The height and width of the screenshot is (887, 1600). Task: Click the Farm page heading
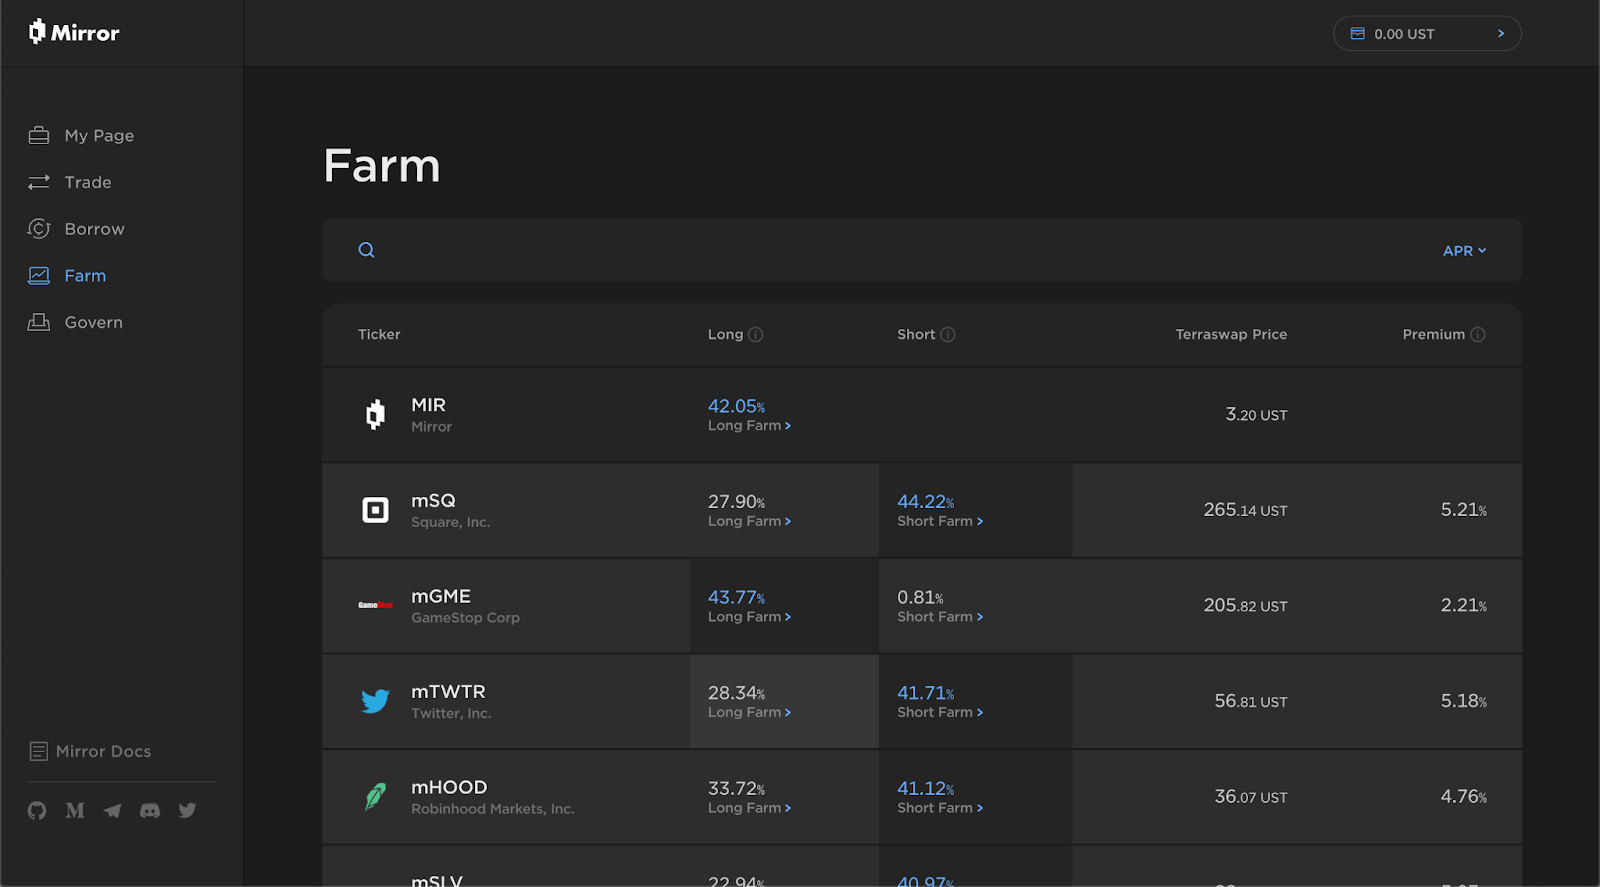coord(382,166)
